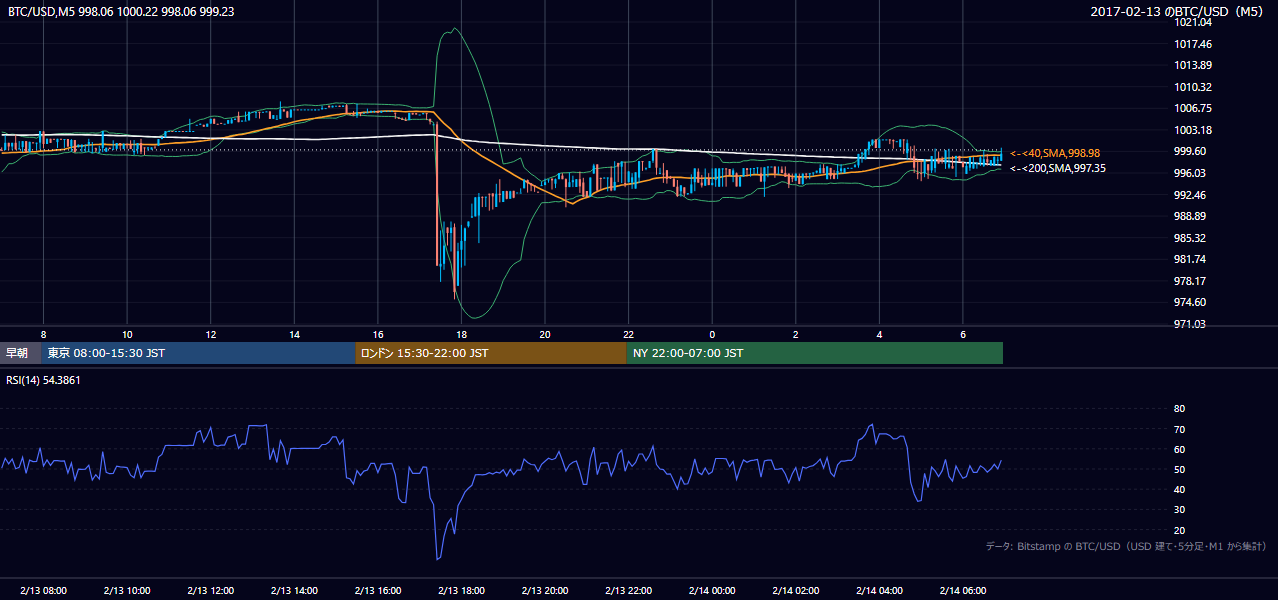Click hour label 18 under the price chart
The height and width of the screenshot is (600, 1278).
(x=461, y=334)
